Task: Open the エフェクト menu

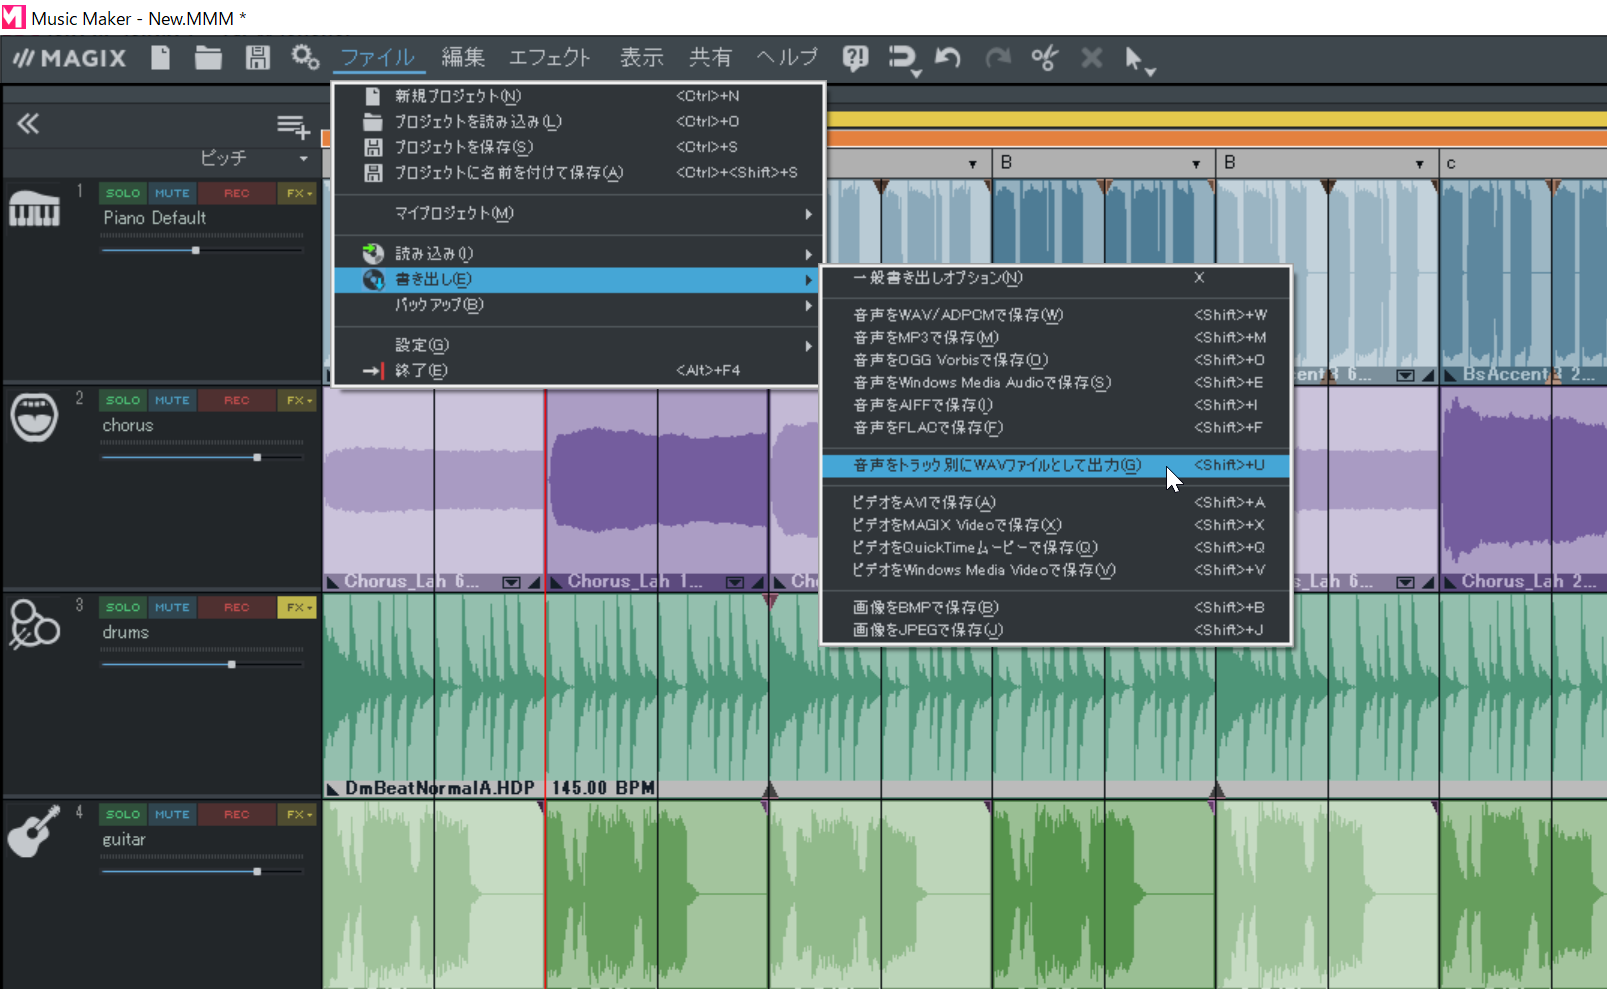Action: click(550, 58)
